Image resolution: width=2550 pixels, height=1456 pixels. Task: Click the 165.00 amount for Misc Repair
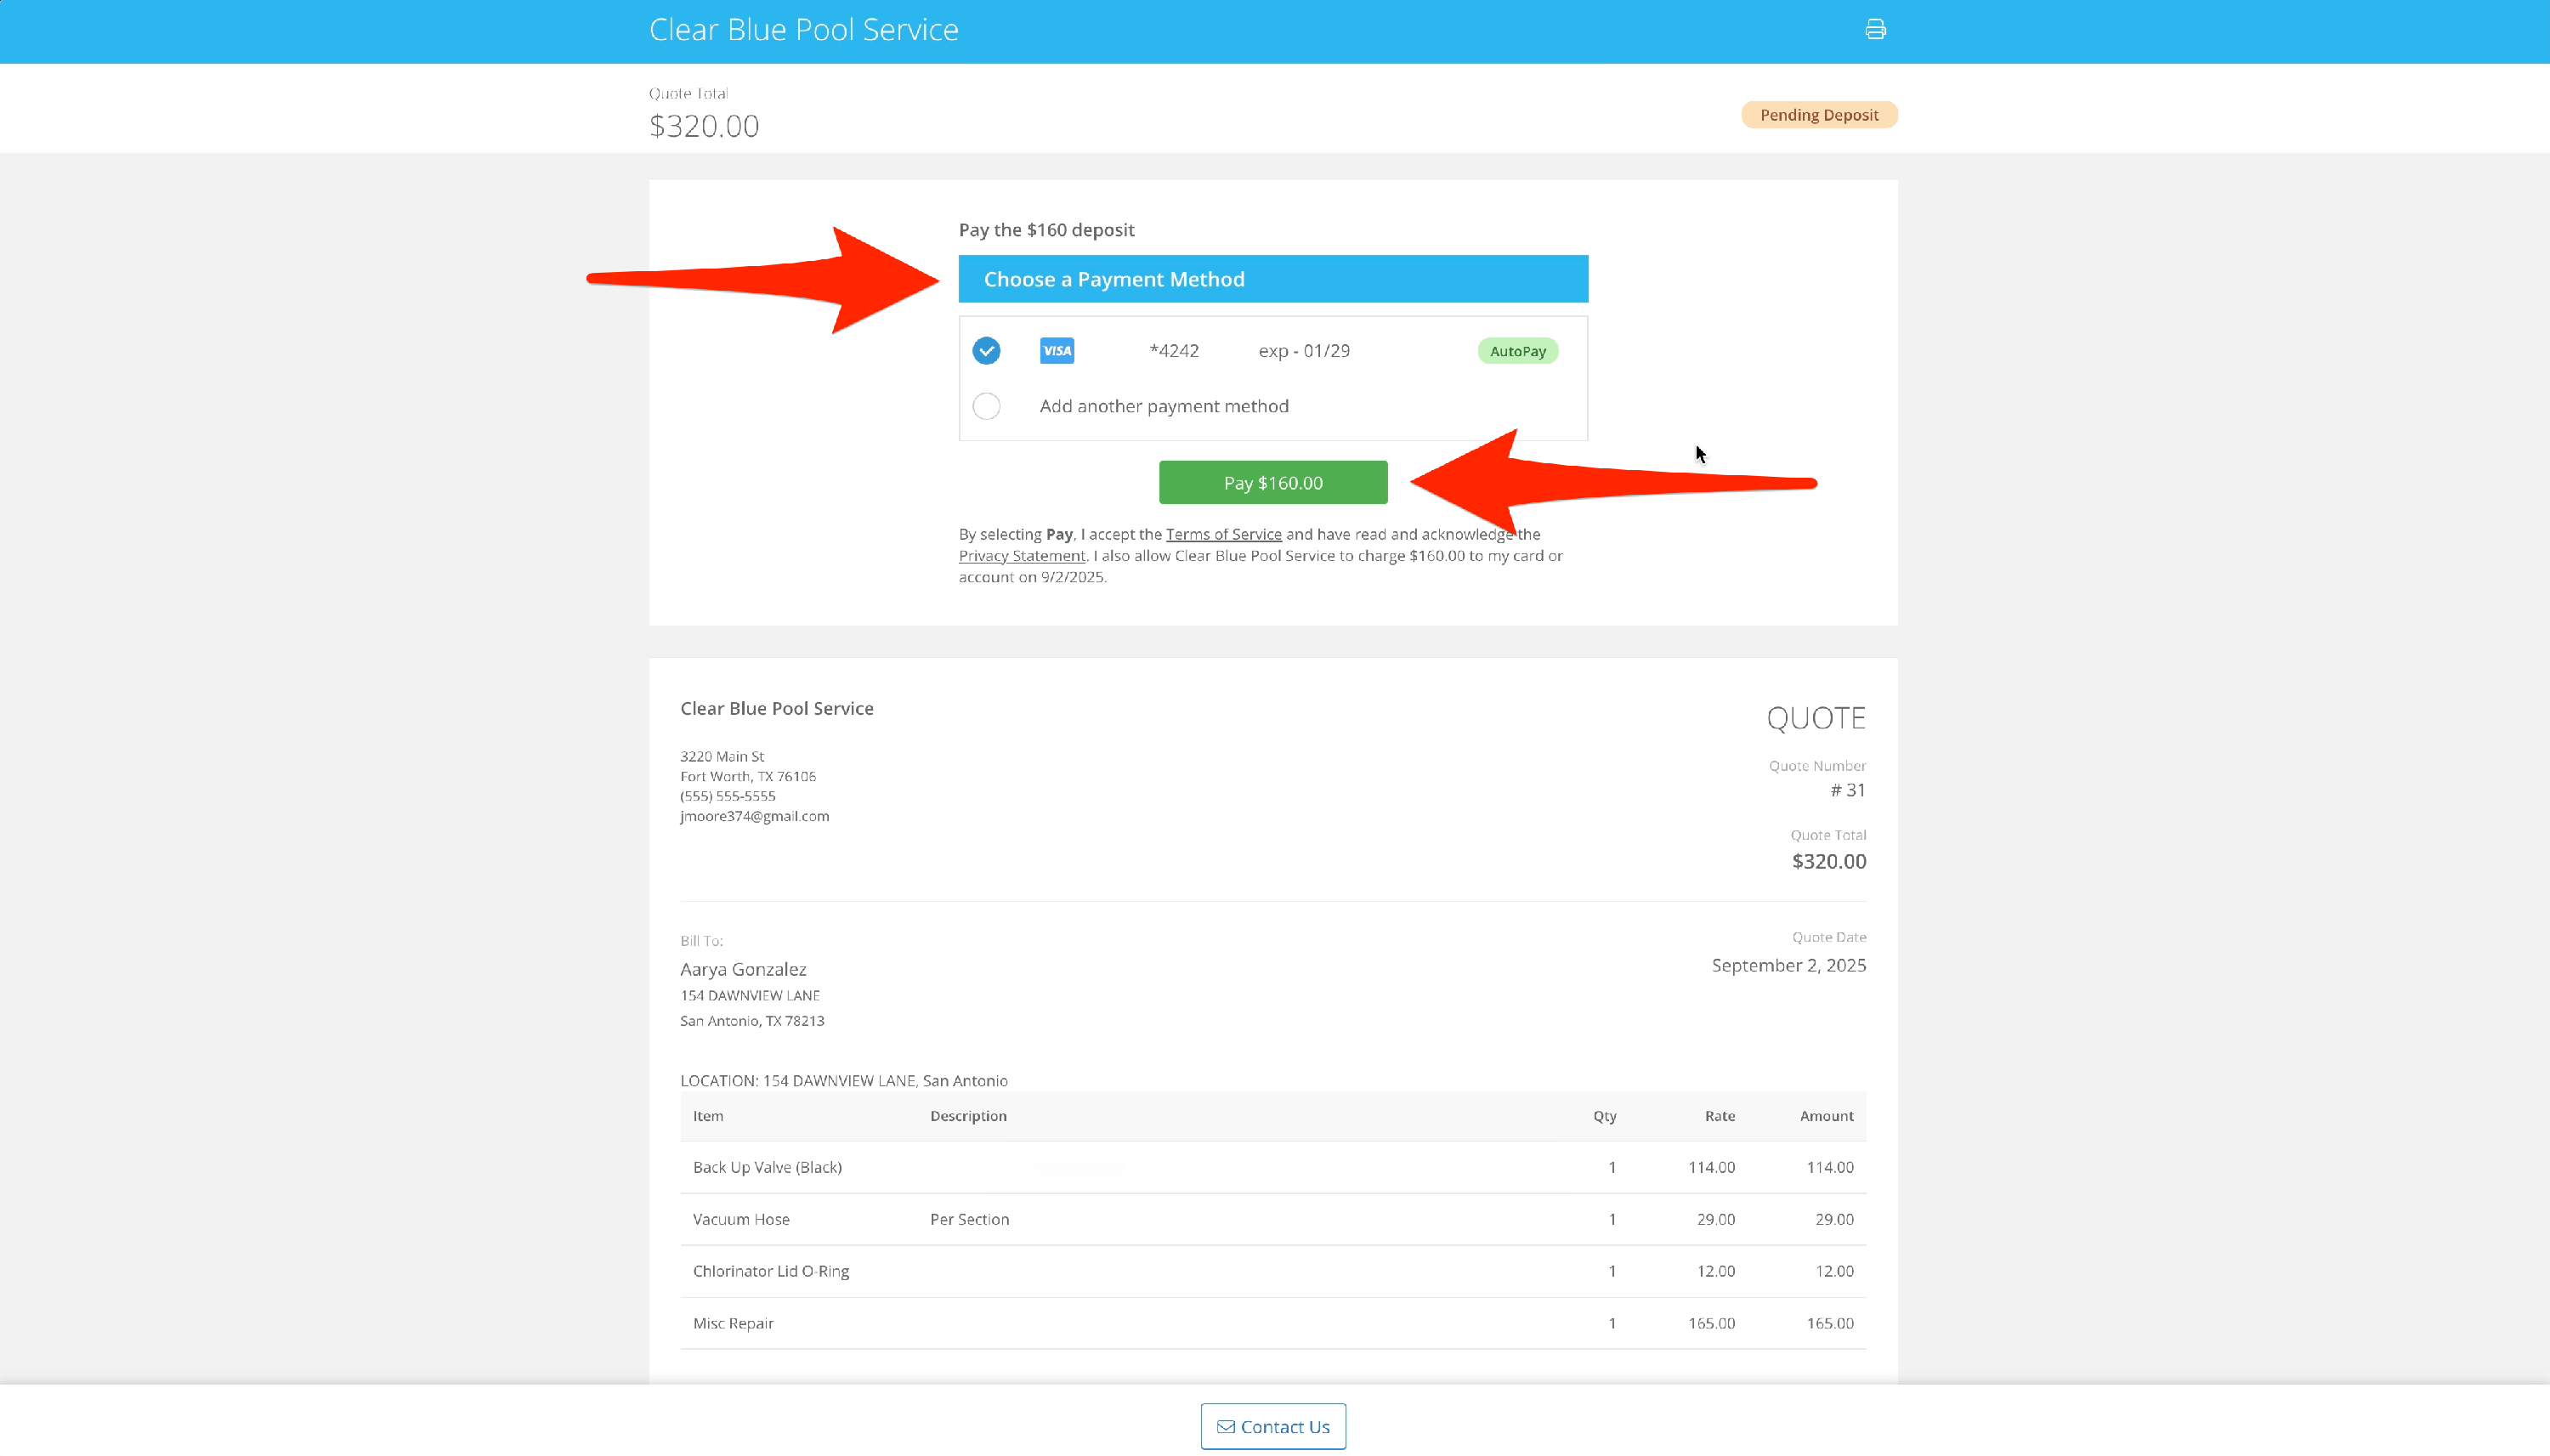coord(1830,1323)
